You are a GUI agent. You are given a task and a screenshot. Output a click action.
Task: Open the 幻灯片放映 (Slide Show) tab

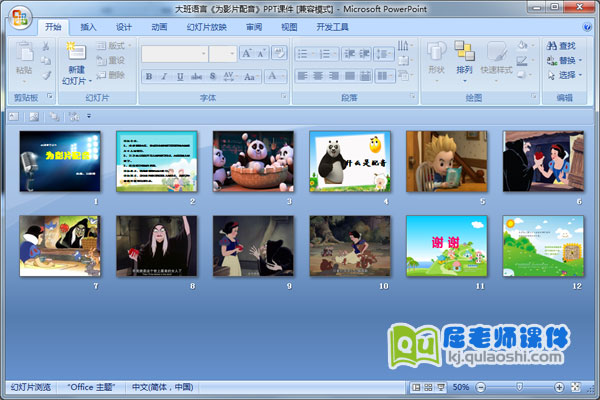point(207,27)
